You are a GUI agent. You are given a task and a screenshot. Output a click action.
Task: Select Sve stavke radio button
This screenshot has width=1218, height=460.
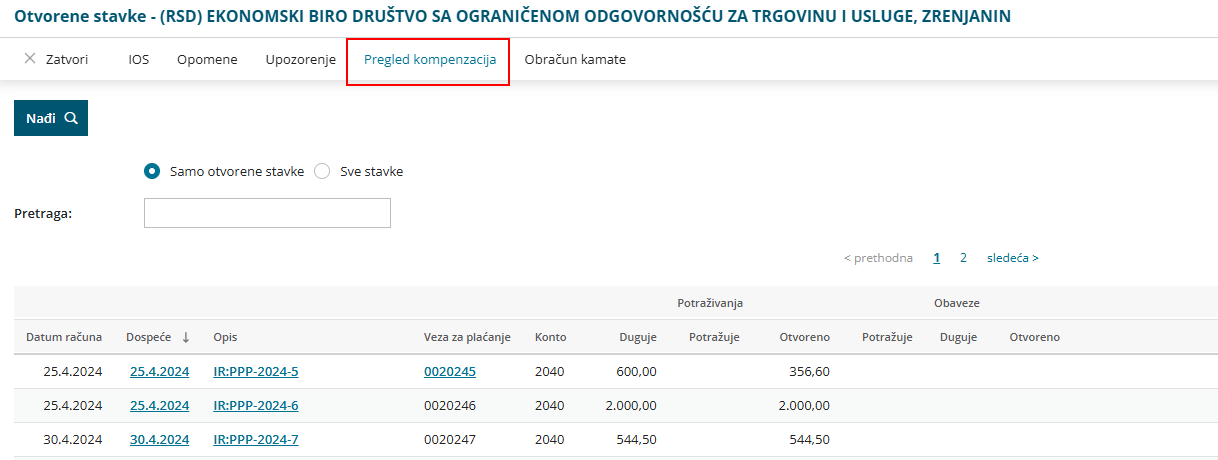pyautogui.click(x=322, y=171)
